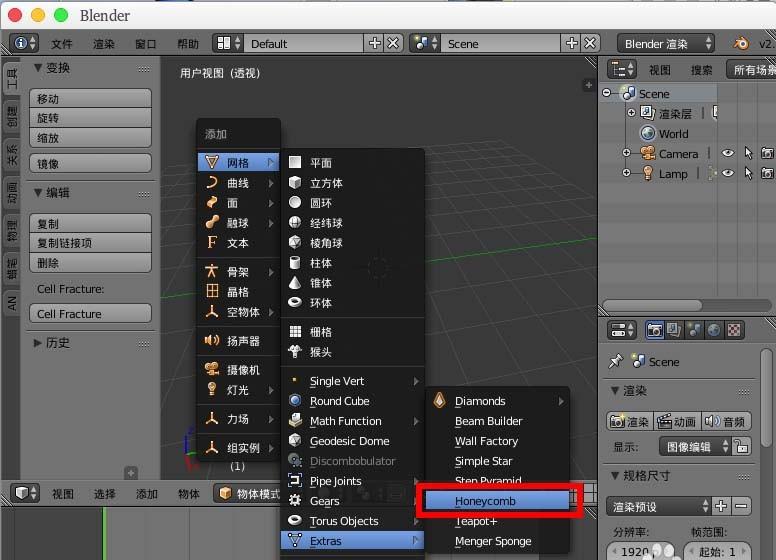Toggle Camera visibility eye in outliner
The height and width of the screenshot is (560, 776).
pos(728,153)
